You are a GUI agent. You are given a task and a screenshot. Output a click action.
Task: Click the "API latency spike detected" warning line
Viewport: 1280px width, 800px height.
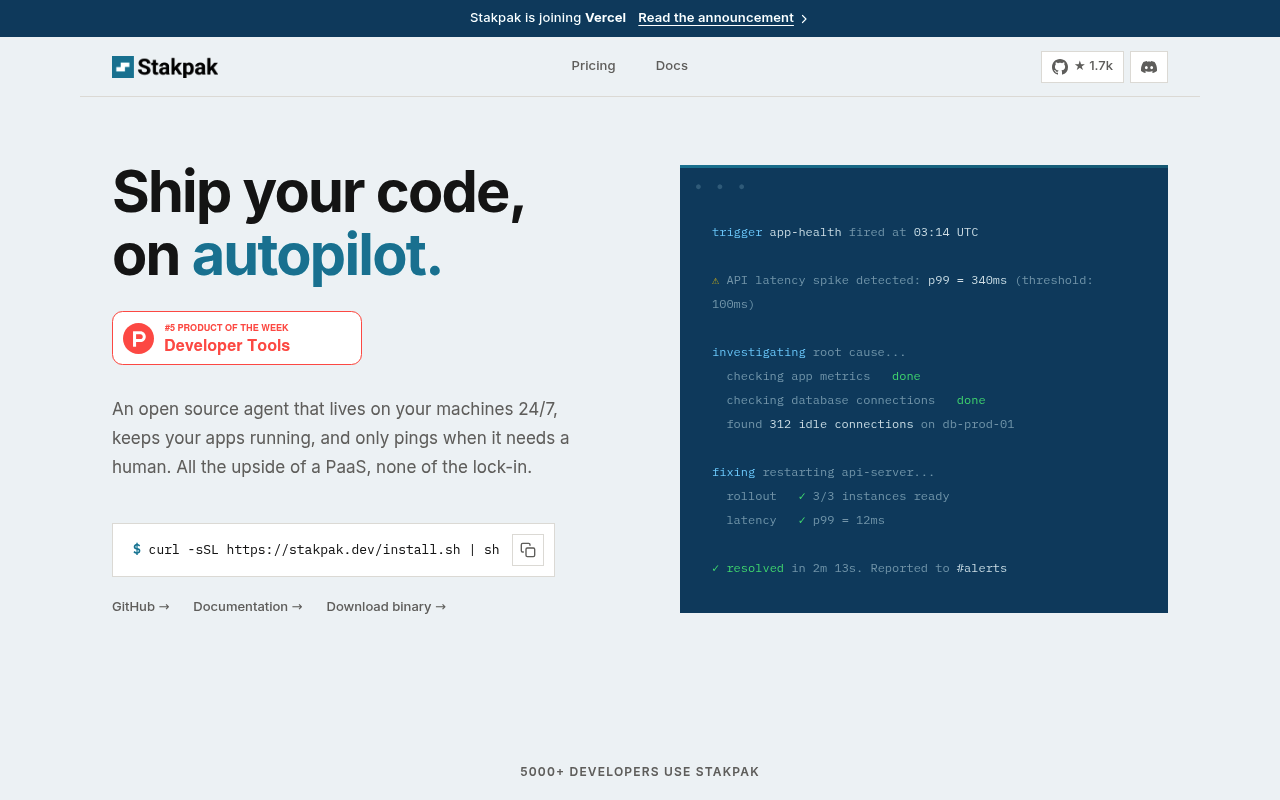click(903, 292)
